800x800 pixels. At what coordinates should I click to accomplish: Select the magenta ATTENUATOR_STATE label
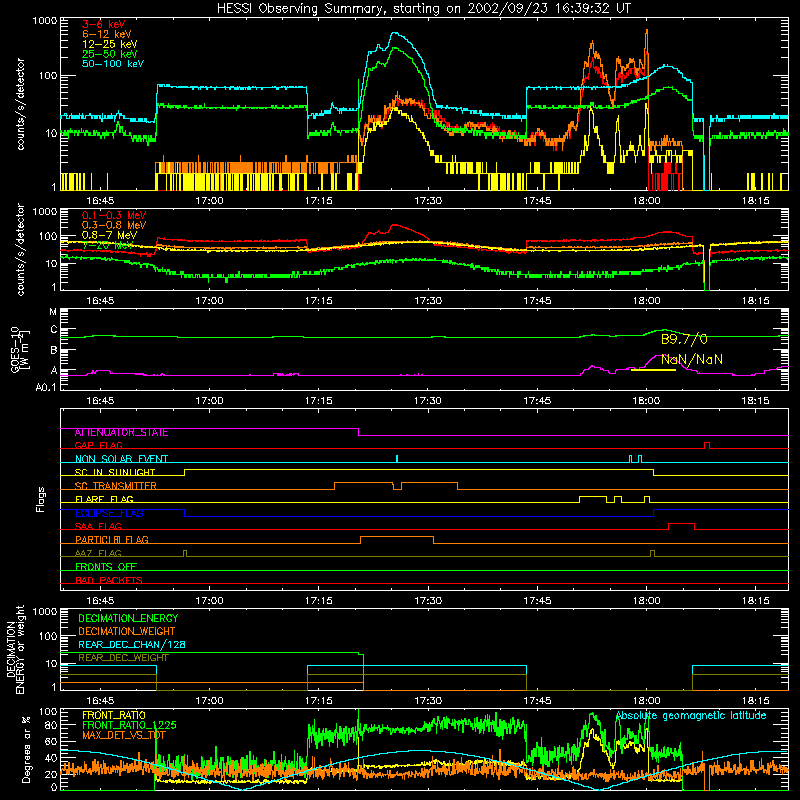pos(121,432)
